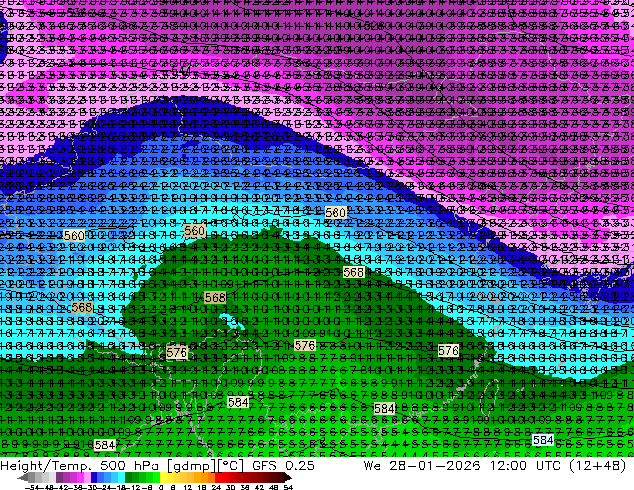This screenshot has width=634, height=490.
Task: Click the '[gdmp]' unit label
Action: coord(190,465)
